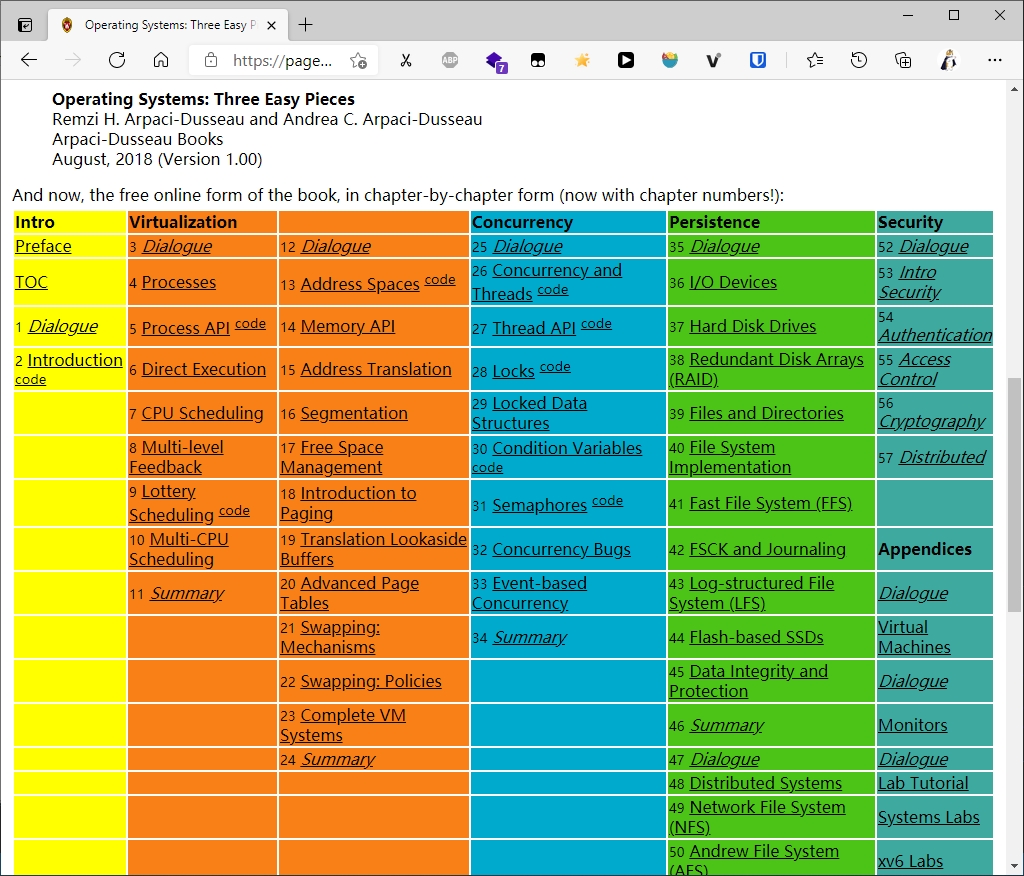1024x876 pixels.
Task: Click the vertical scrollbar thumb
Action: [1014, 494]
